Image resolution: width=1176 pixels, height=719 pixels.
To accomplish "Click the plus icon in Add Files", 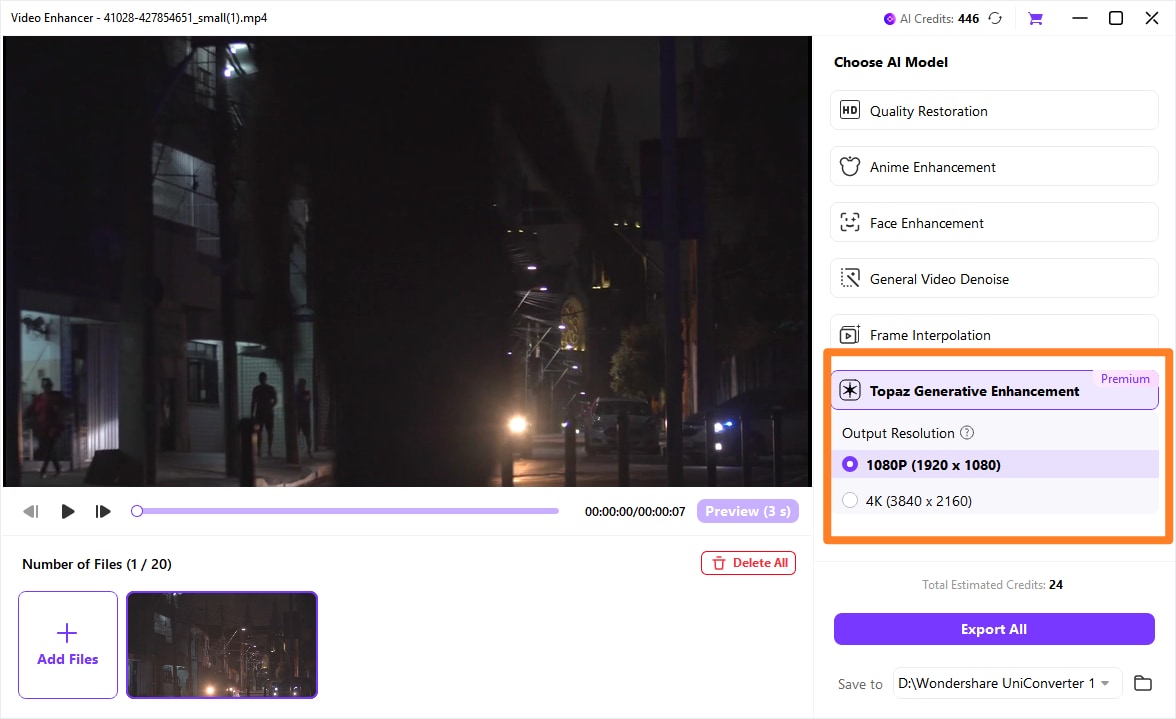I will point(67,633).
